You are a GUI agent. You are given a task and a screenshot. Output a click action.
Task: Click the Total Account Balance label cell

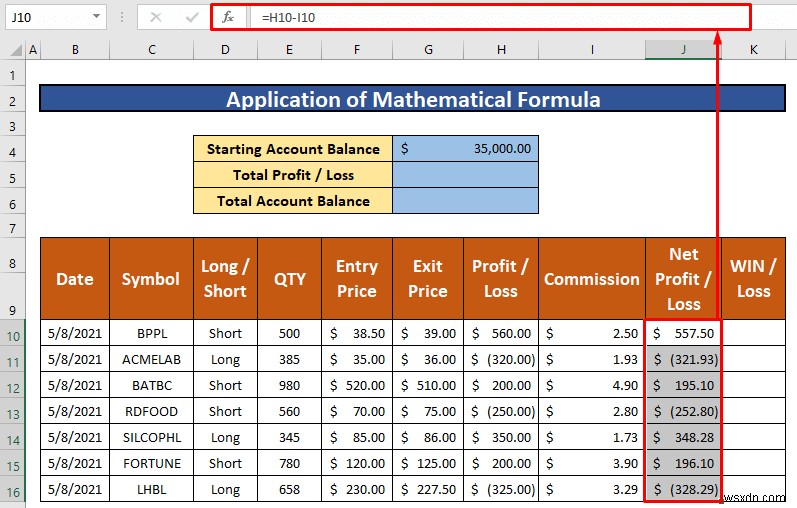pyautogui.click(x=293, y=201)
